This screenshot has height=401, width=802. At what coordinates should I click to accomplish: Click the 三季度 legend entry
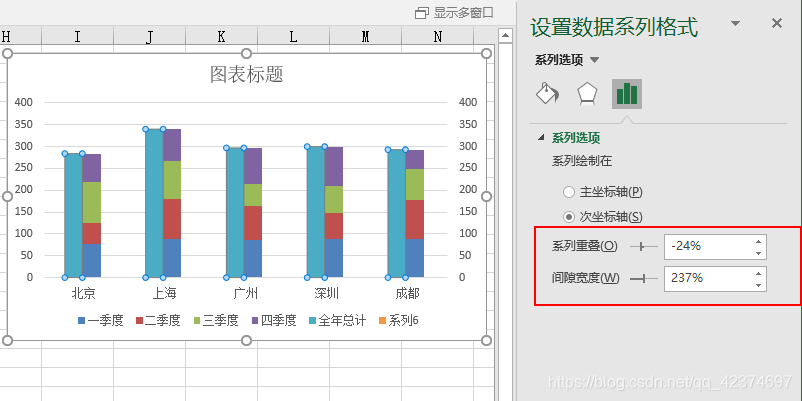(x=216, y=321)
